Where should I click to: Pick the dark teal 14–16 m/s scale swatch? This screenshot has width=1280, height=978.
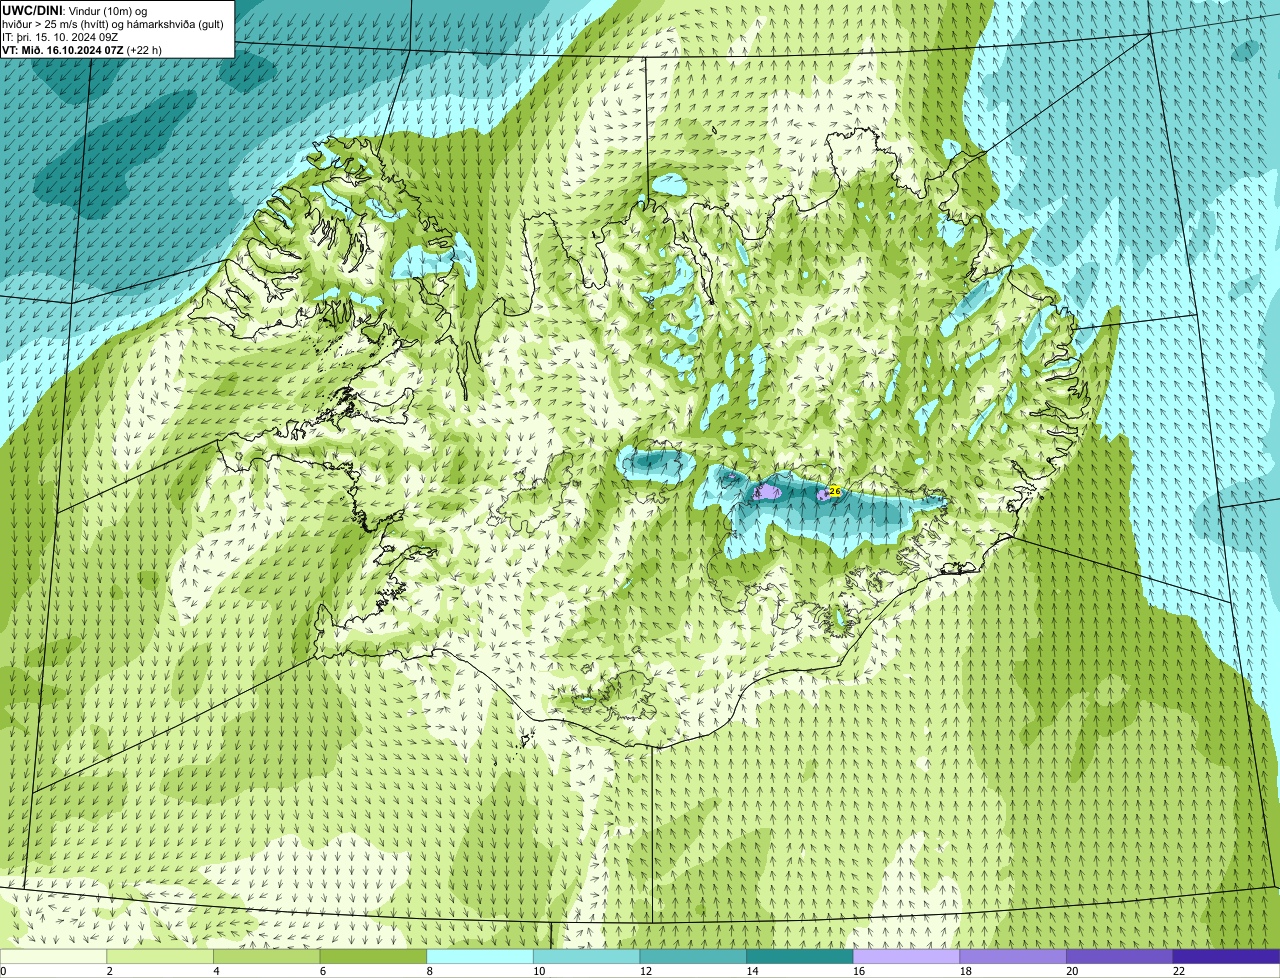[800, 956]
